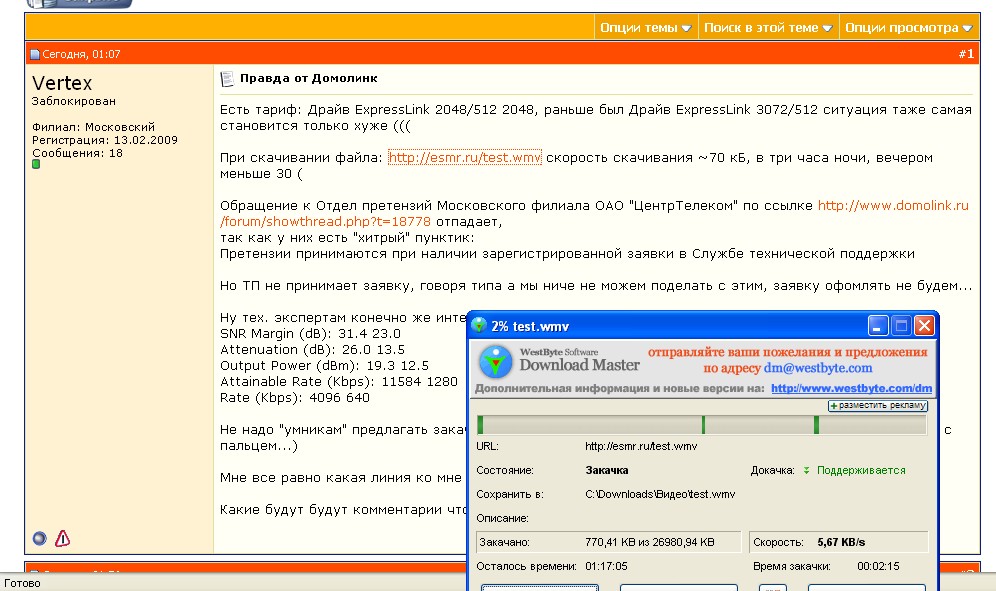Open the Поиск в этой теме dropdown
This screenshot has width=996, height=591.
click(767, 28)
